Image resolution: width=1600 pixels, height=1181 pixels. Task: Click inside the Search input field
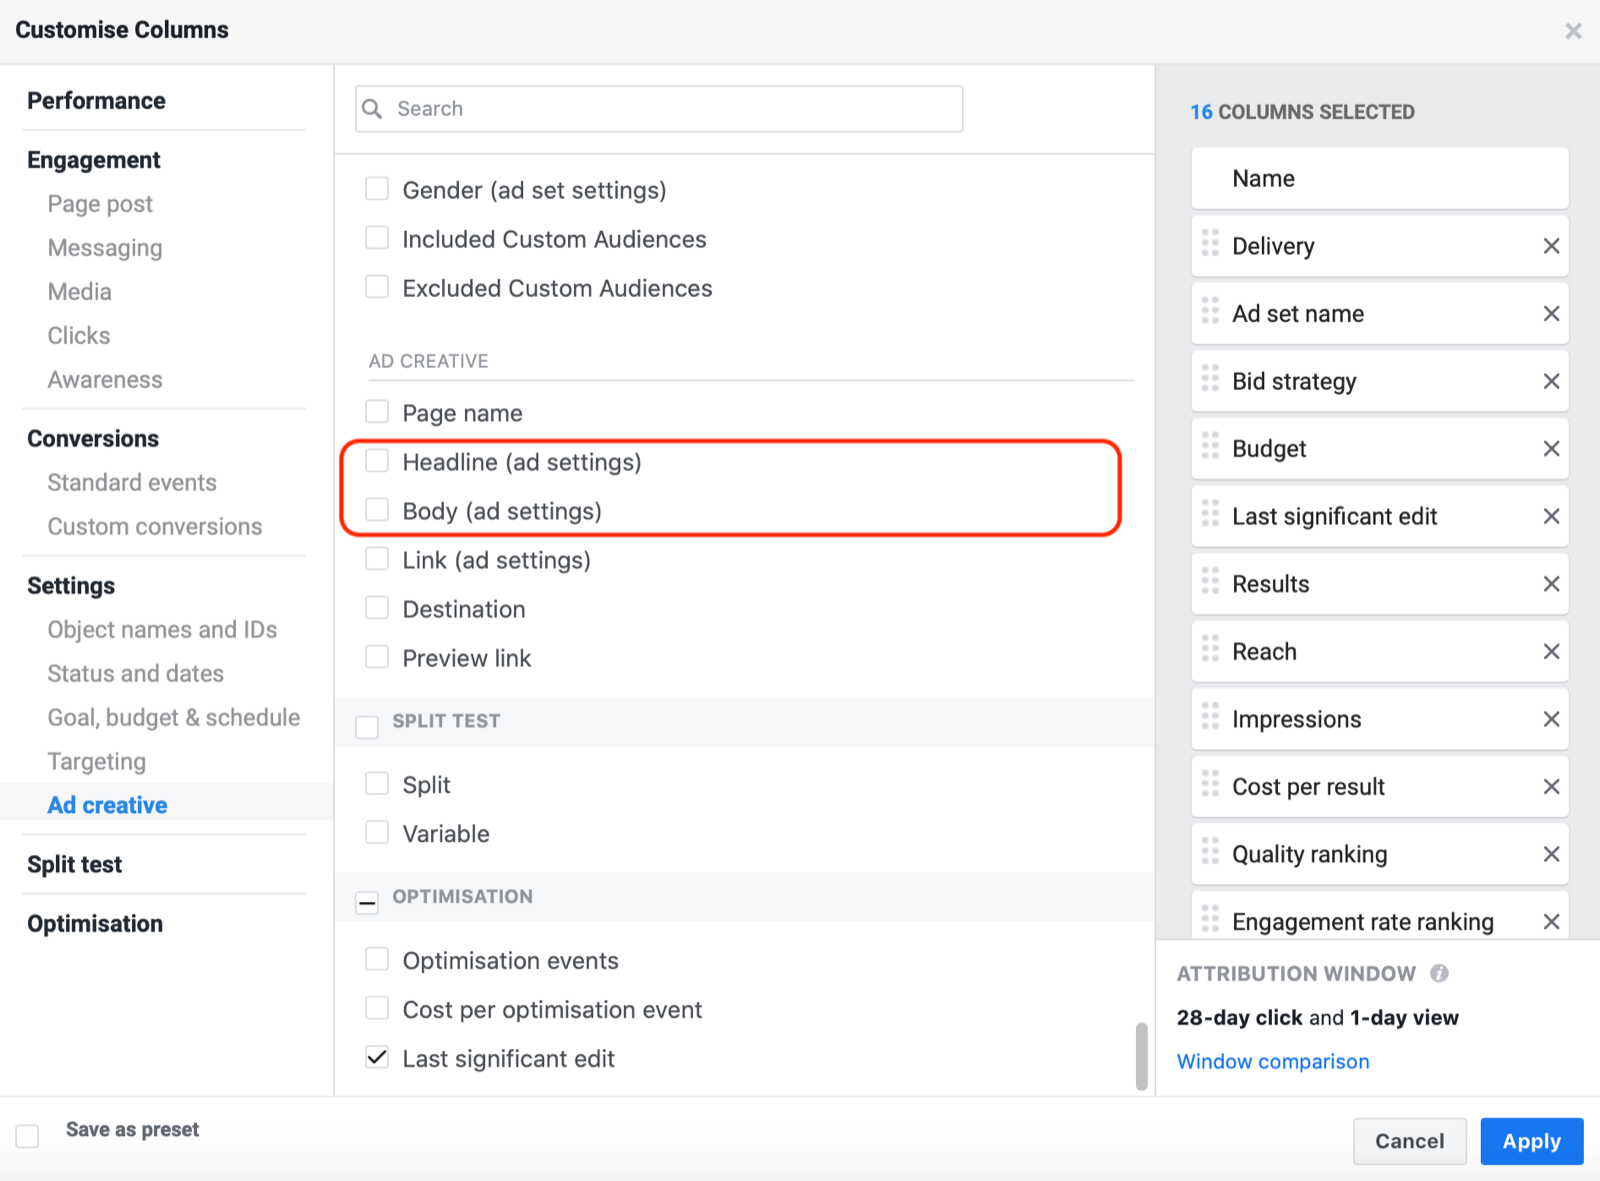[x=660, y=108]
